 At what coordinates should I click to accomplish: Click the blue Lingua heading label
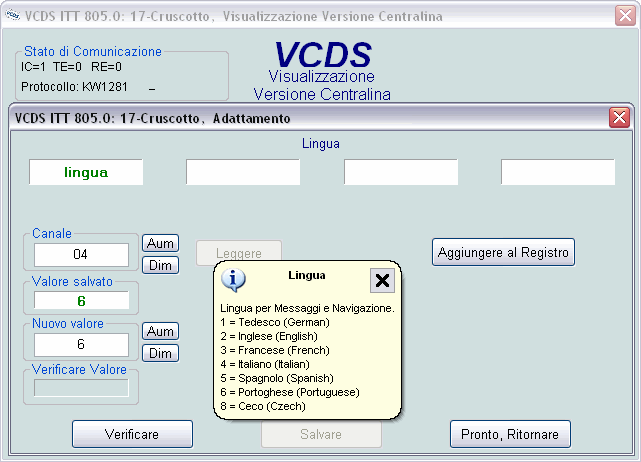tap(320, 144)
